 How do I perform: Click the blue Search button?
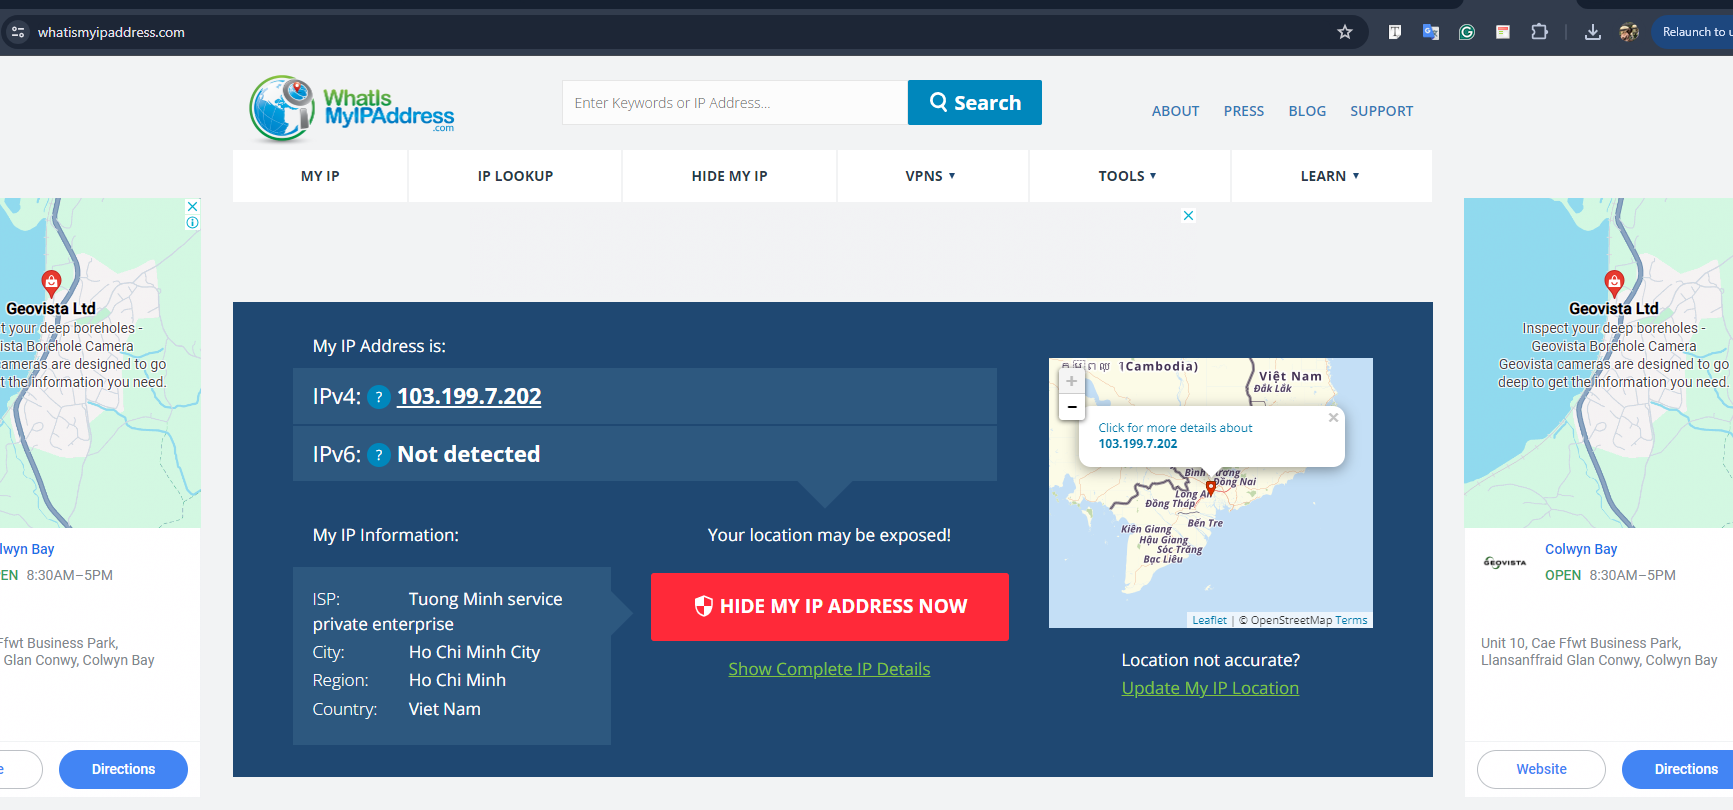pyautogui.click(x=975, y=103)
